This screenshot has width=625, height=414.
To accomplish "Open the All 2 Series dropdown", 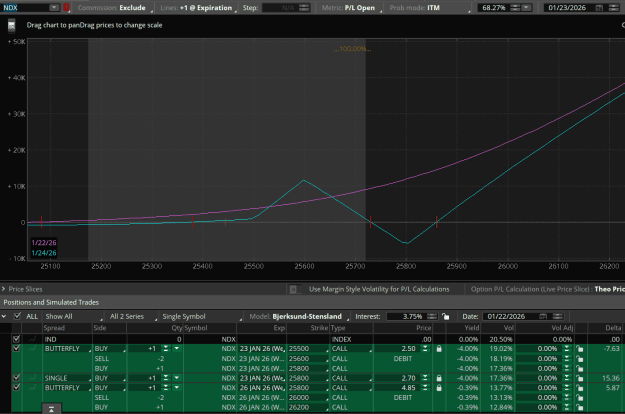I will [132, 316].
